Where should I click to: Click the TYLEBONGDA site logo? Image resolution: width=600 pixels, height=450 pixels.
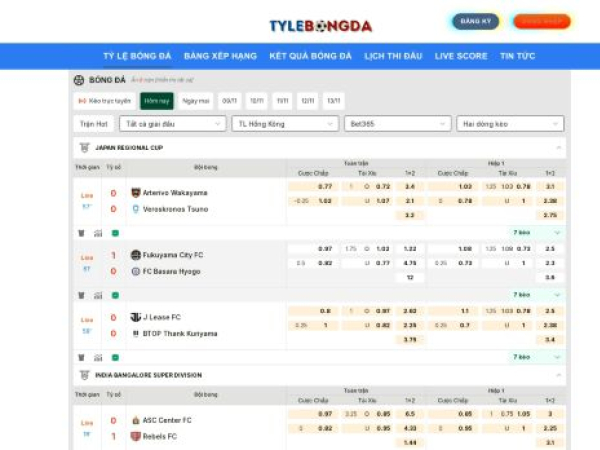tap(320, 25)
